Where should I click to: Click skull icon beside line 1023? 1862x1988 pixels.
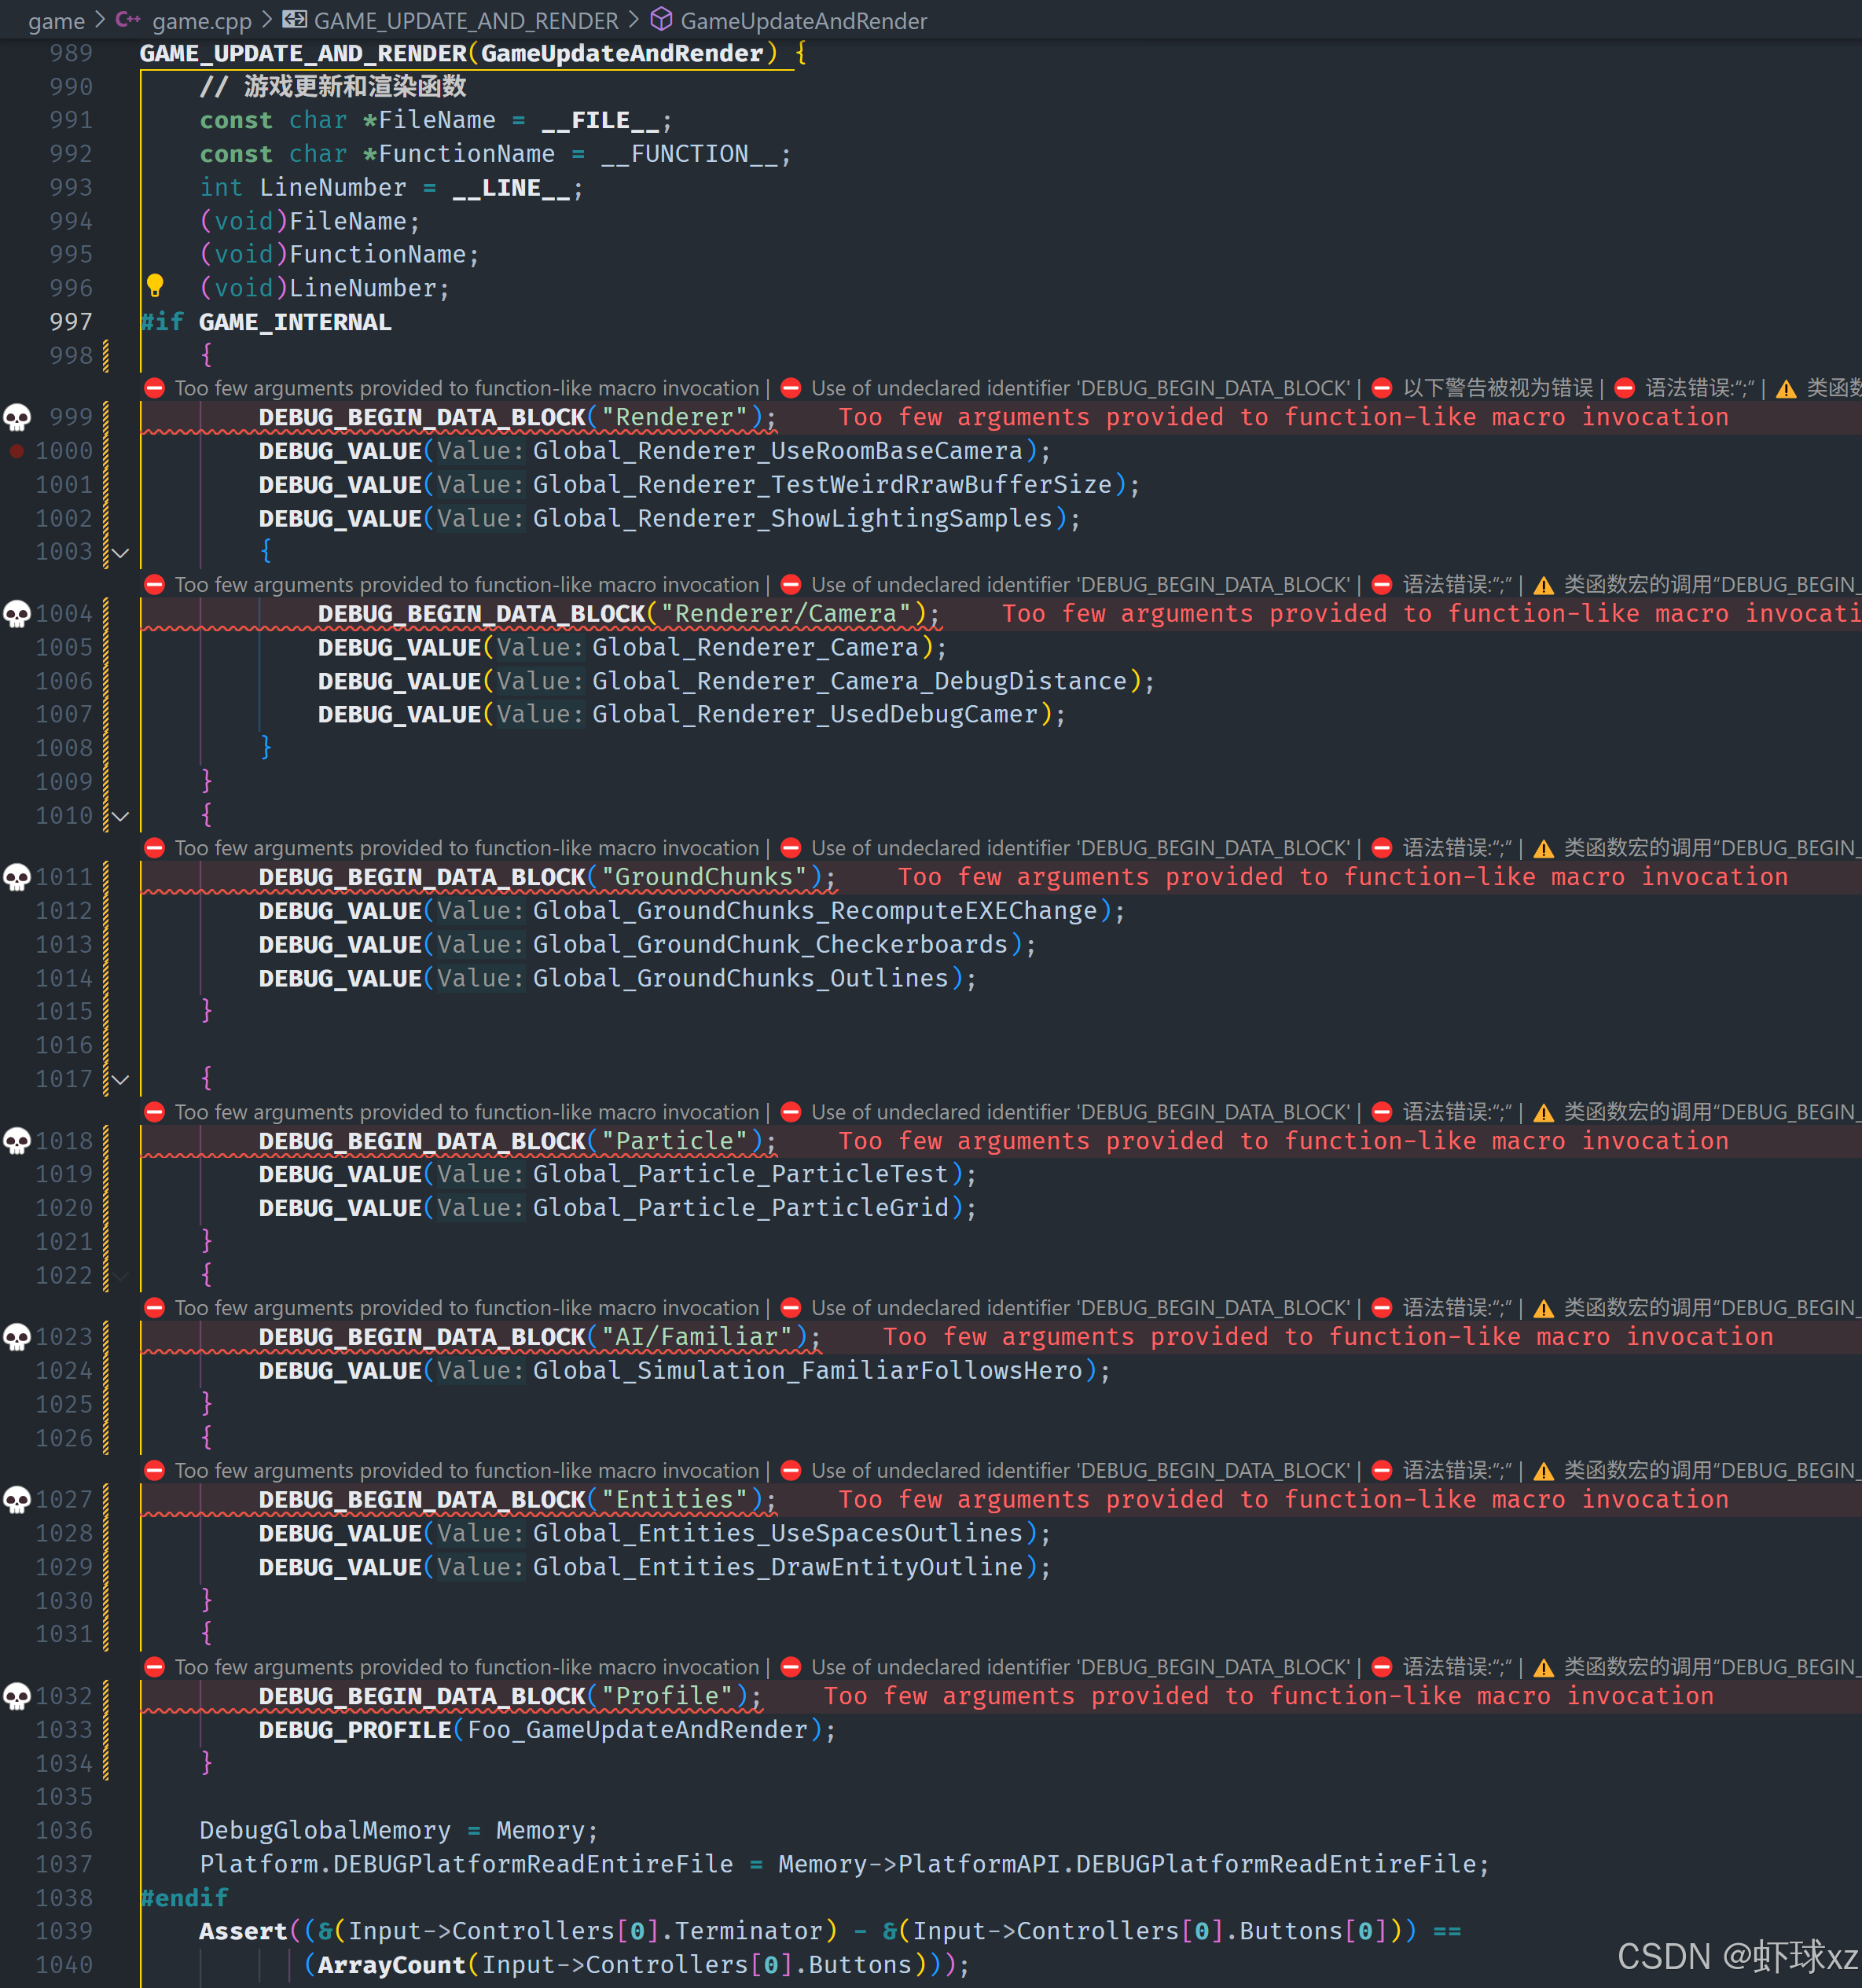coord(17,1337)
